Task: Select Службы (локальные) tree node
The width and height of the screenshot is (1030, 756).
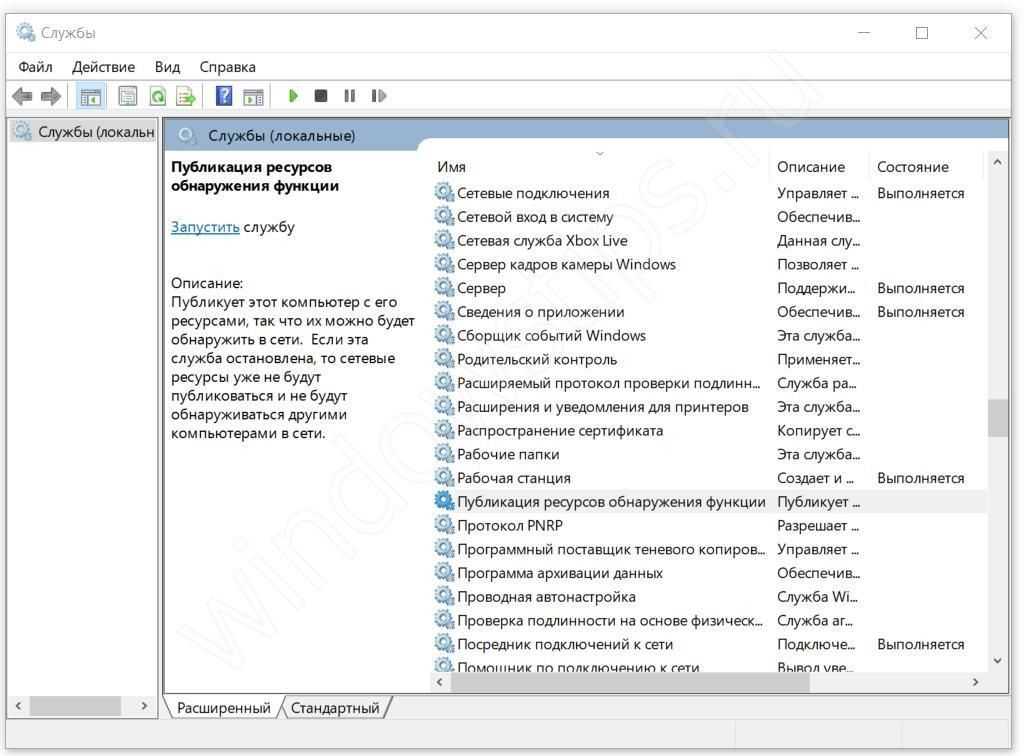Action: tap(95, 132)
